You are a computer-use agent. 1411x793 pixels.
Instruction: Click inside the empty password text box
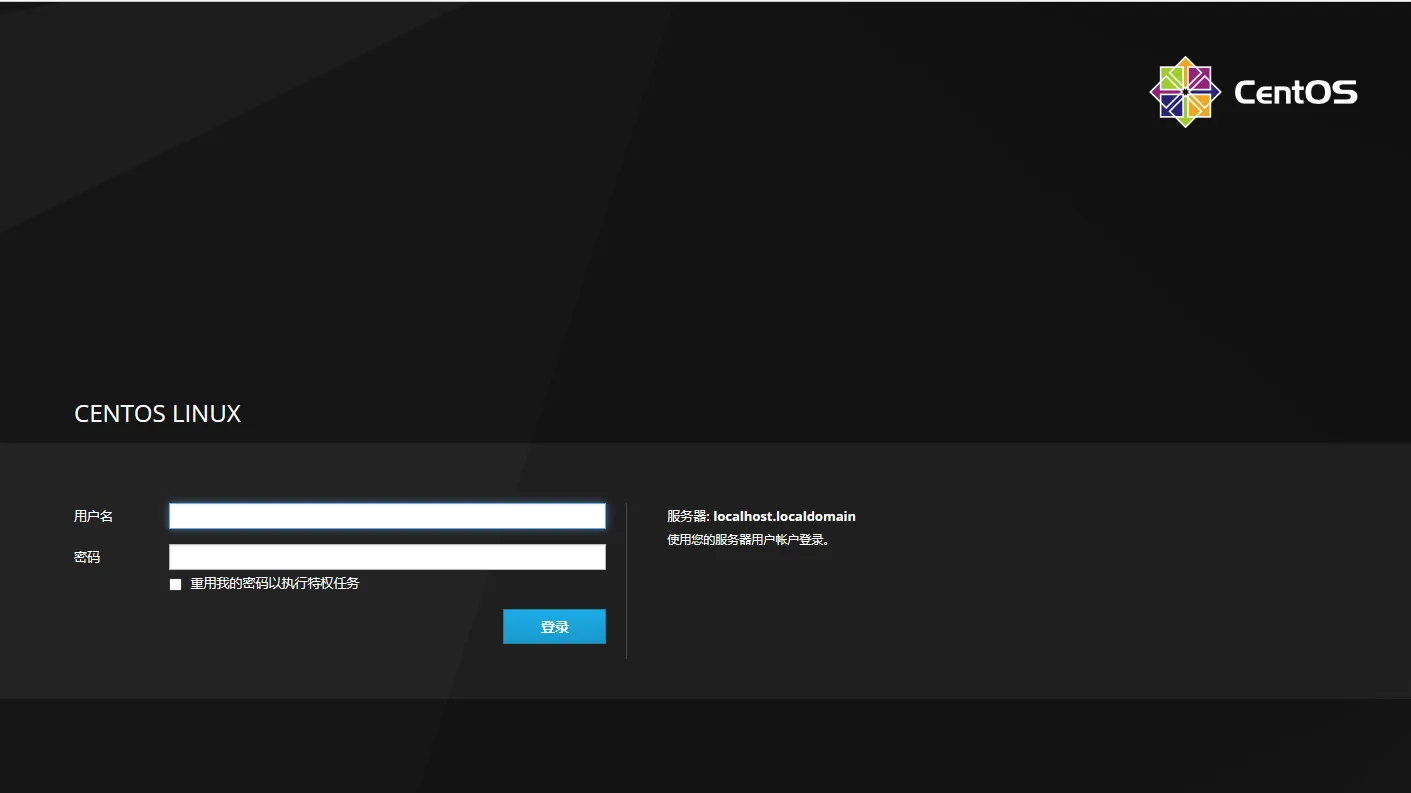[x=387, y=557]
